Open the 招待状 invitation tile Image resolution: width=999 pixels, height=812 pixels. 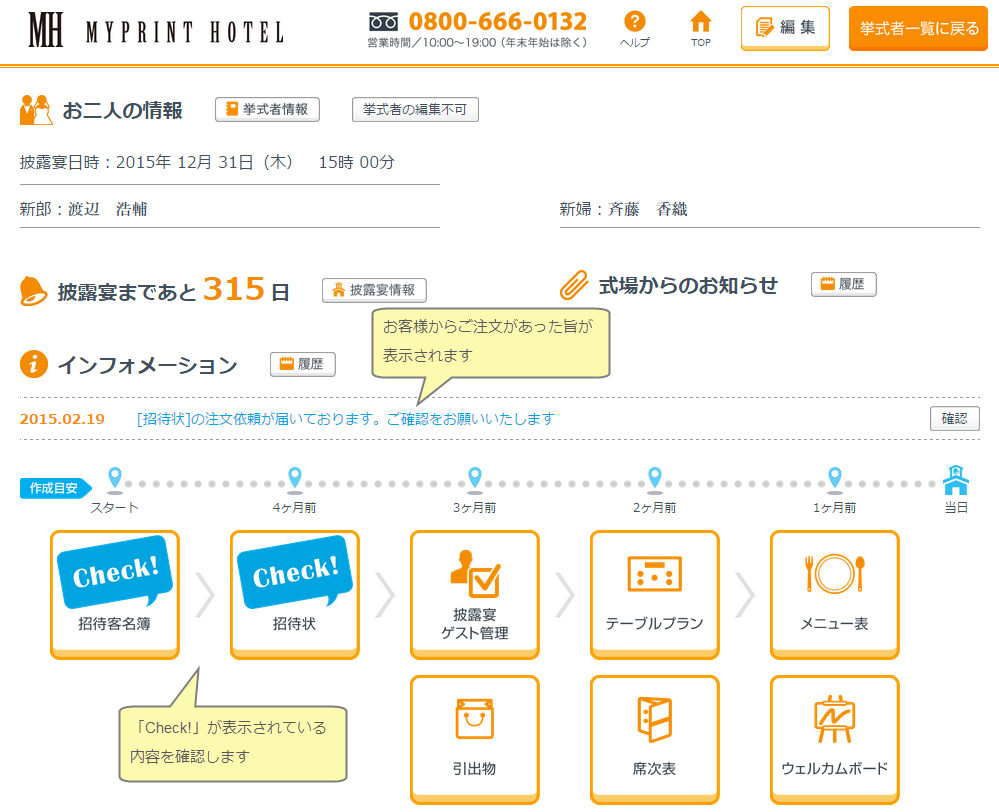coord(295,594)
